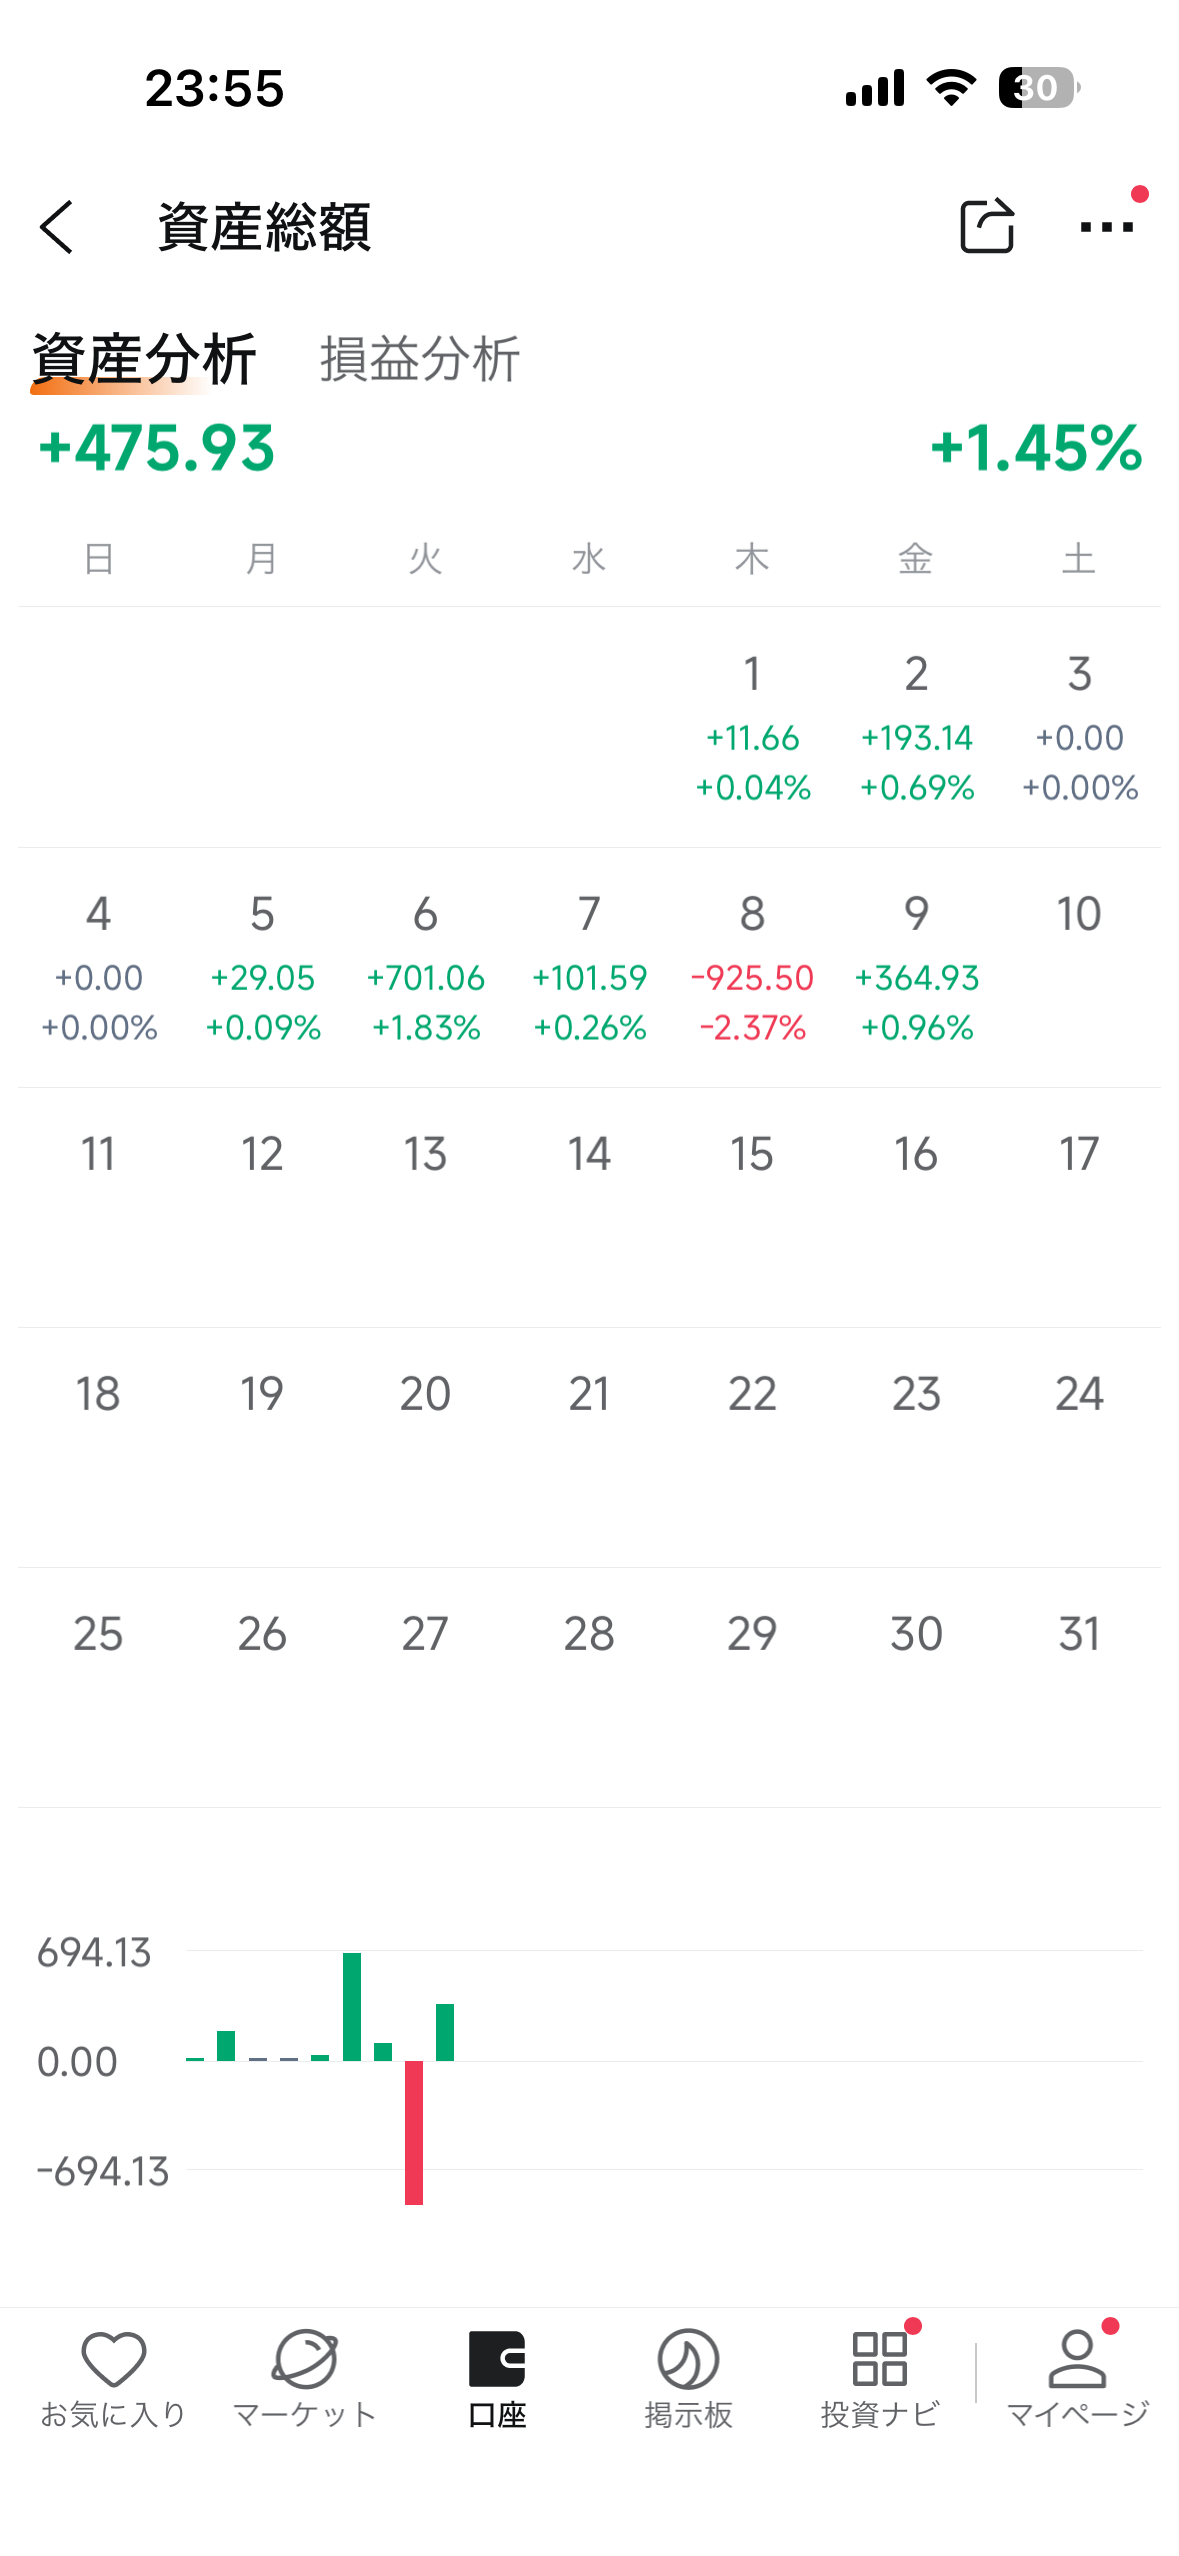Viewport: 1179px width, 2556px height.
Task: Select day 8 with -925.50 loss
Action: click(752, 968)
